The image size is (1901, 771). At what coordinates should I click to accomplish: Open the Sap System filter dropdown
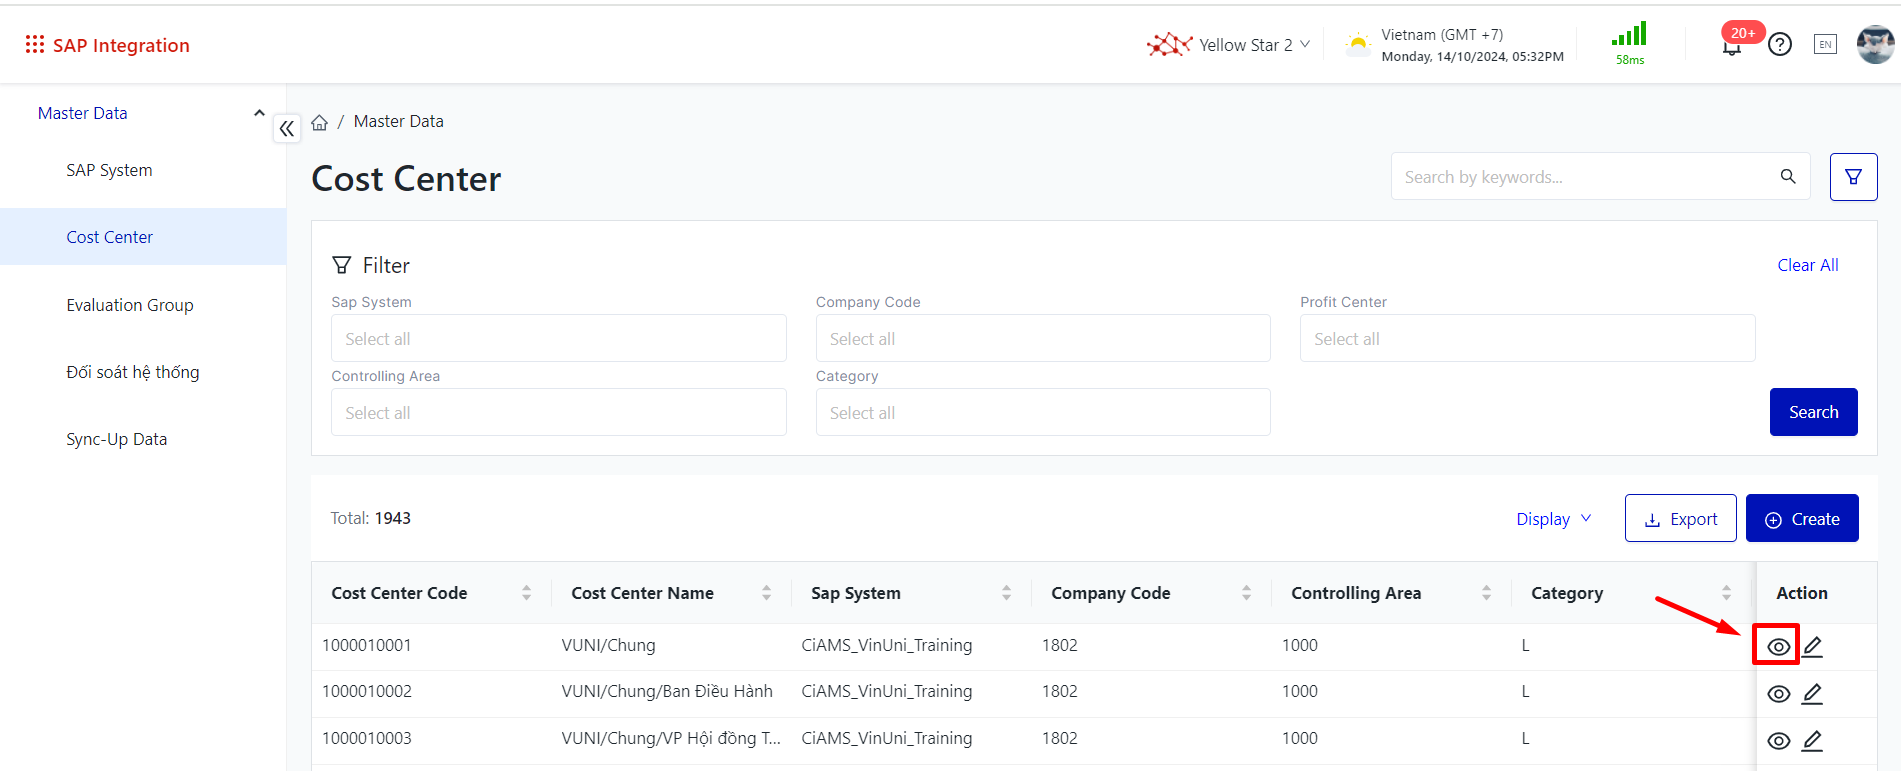(x=558, y=339)
